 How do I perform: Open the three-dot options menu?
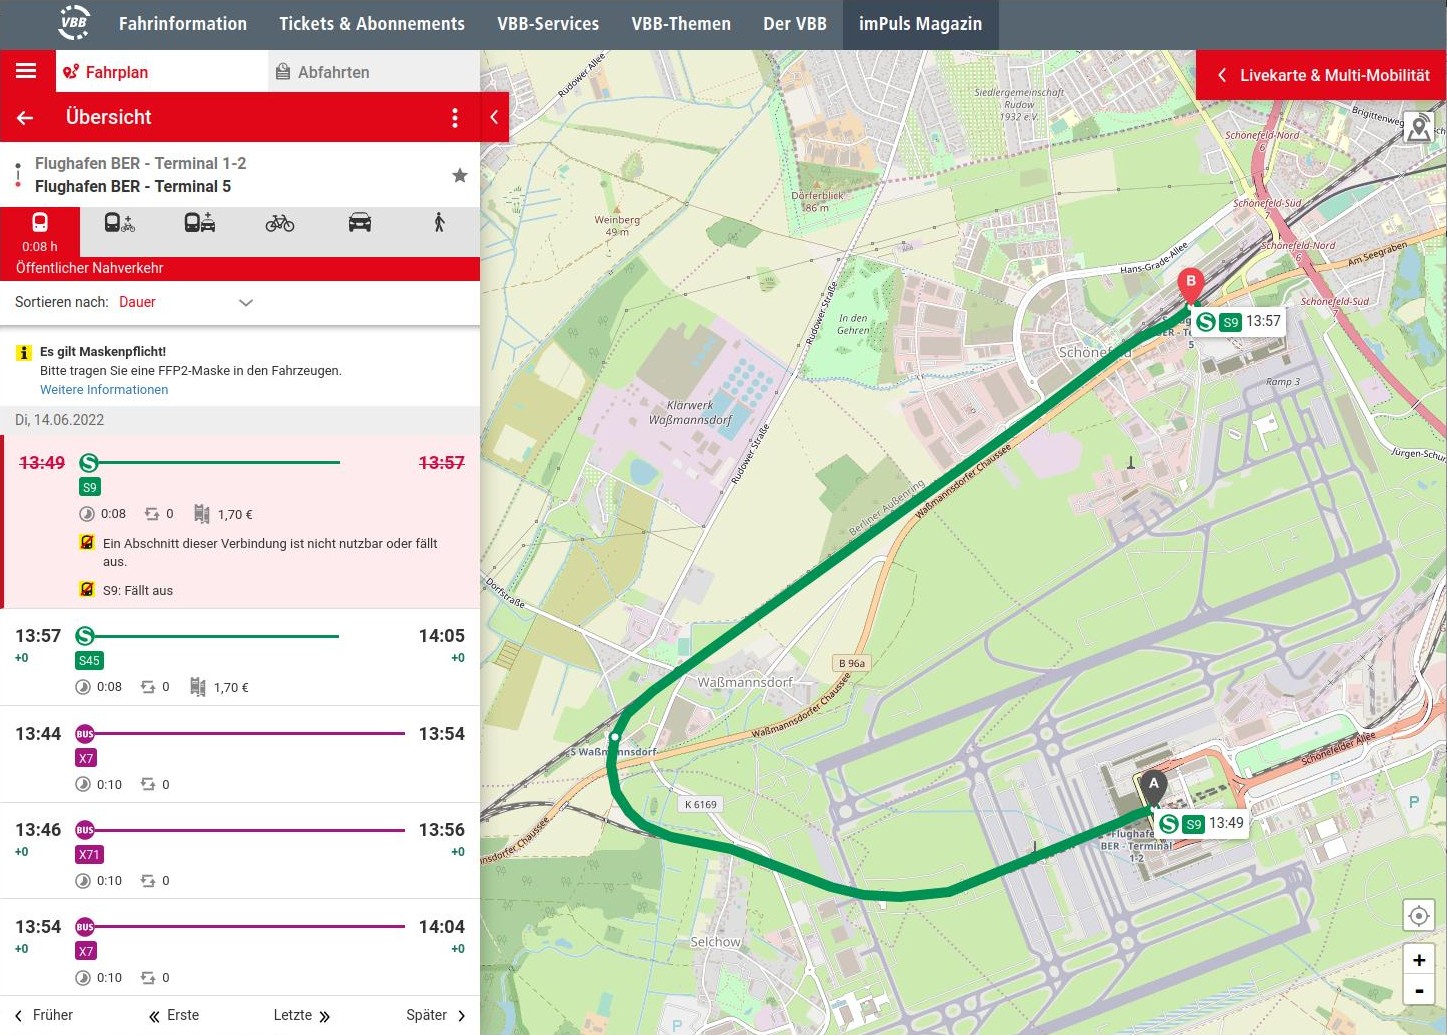tap(455, 118)
